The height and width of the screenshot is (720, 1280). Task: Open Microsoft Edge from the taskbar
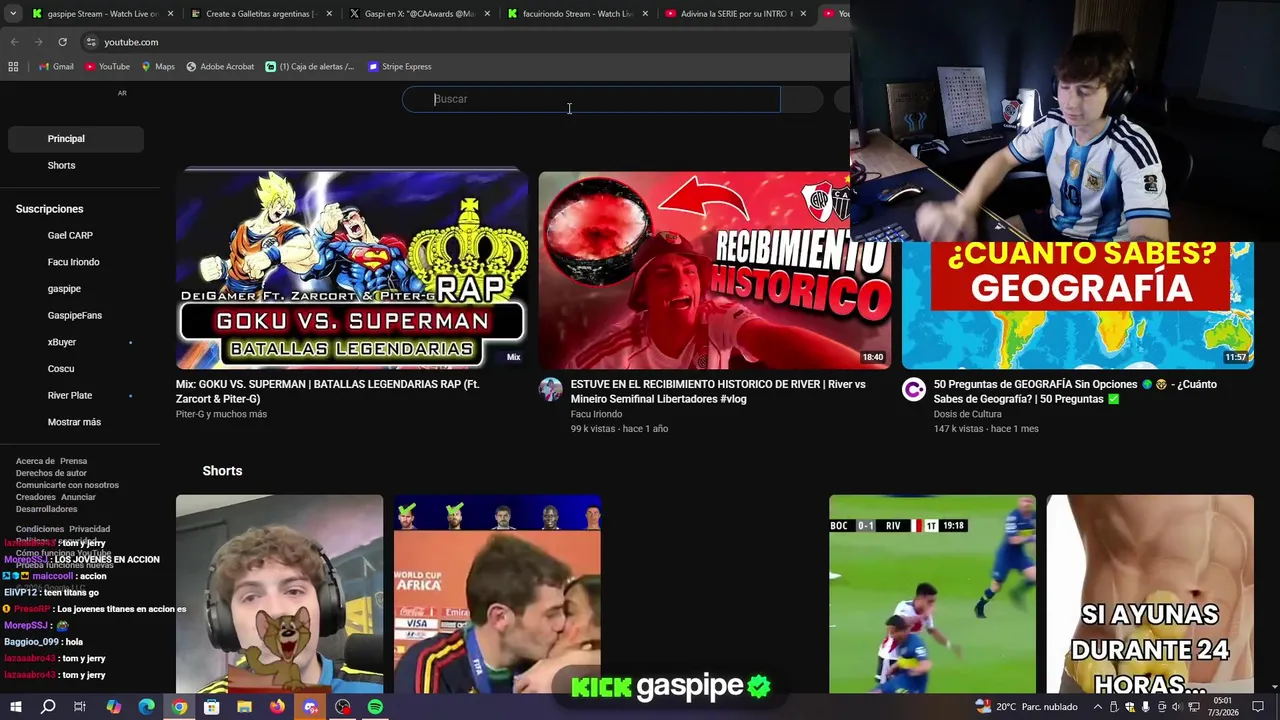click(146, 707)
